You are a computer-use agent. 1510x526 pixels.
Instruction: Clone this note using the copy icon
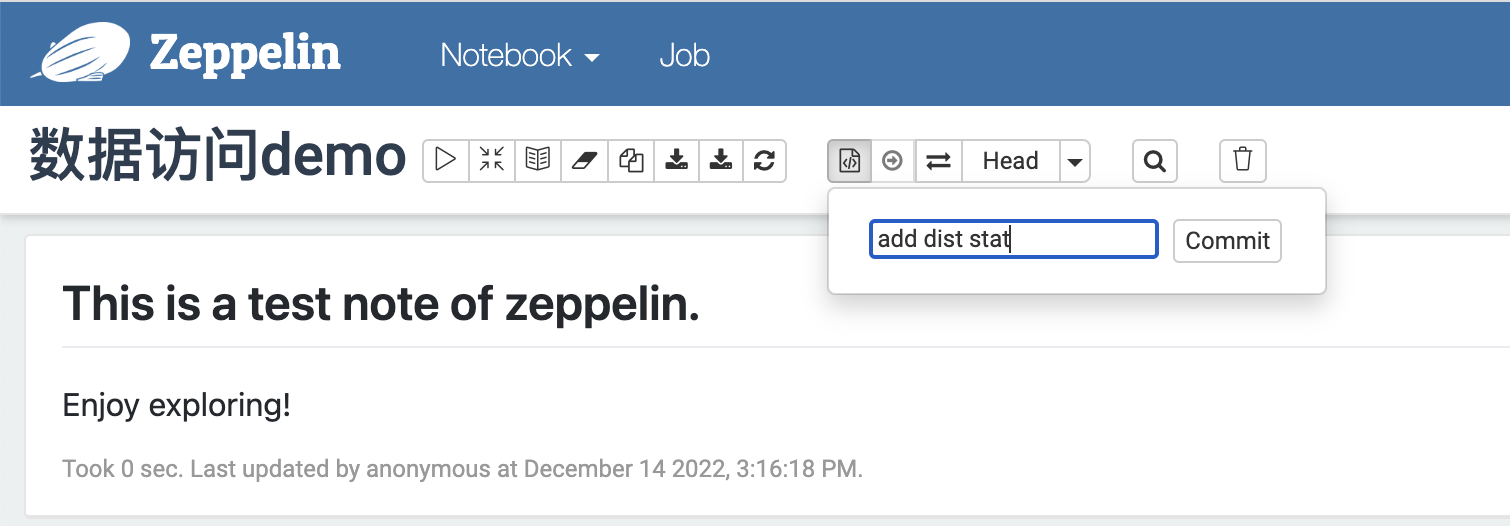pyautogui.click(x=631, y=160)
